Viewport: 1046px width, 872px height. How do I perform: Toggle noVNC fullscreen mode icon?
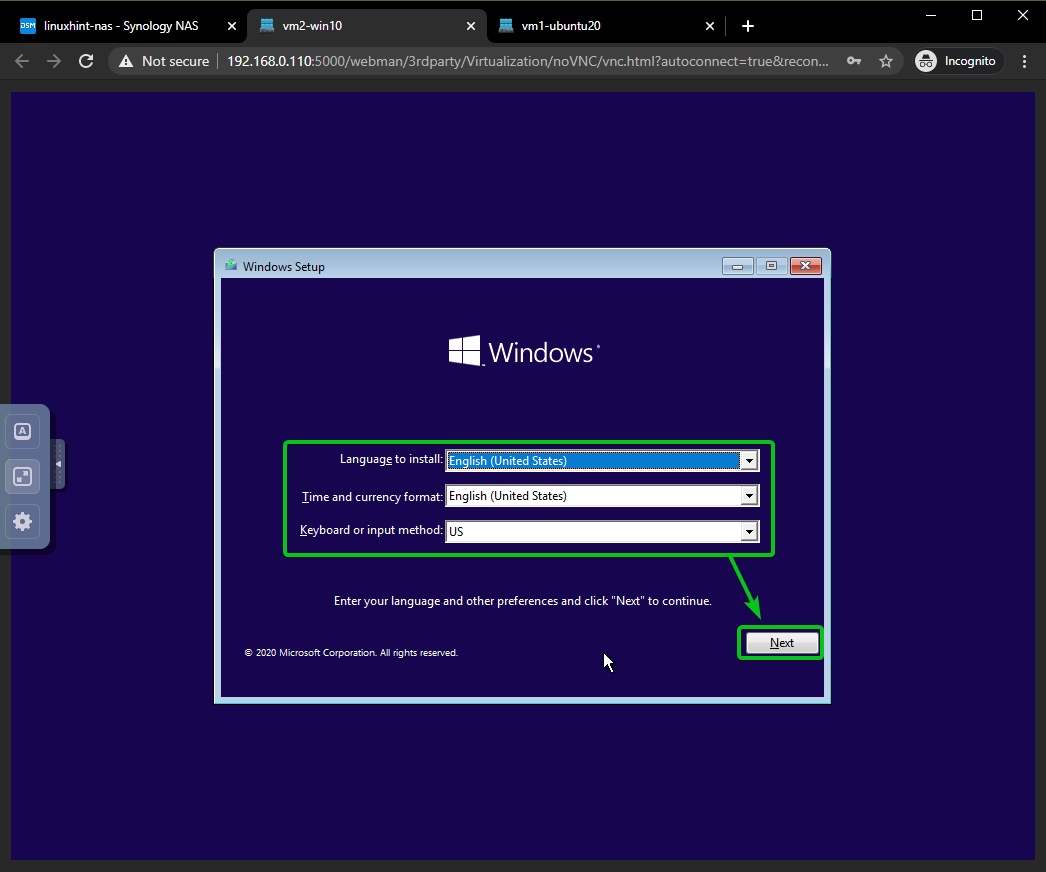(x=23, y=477)
